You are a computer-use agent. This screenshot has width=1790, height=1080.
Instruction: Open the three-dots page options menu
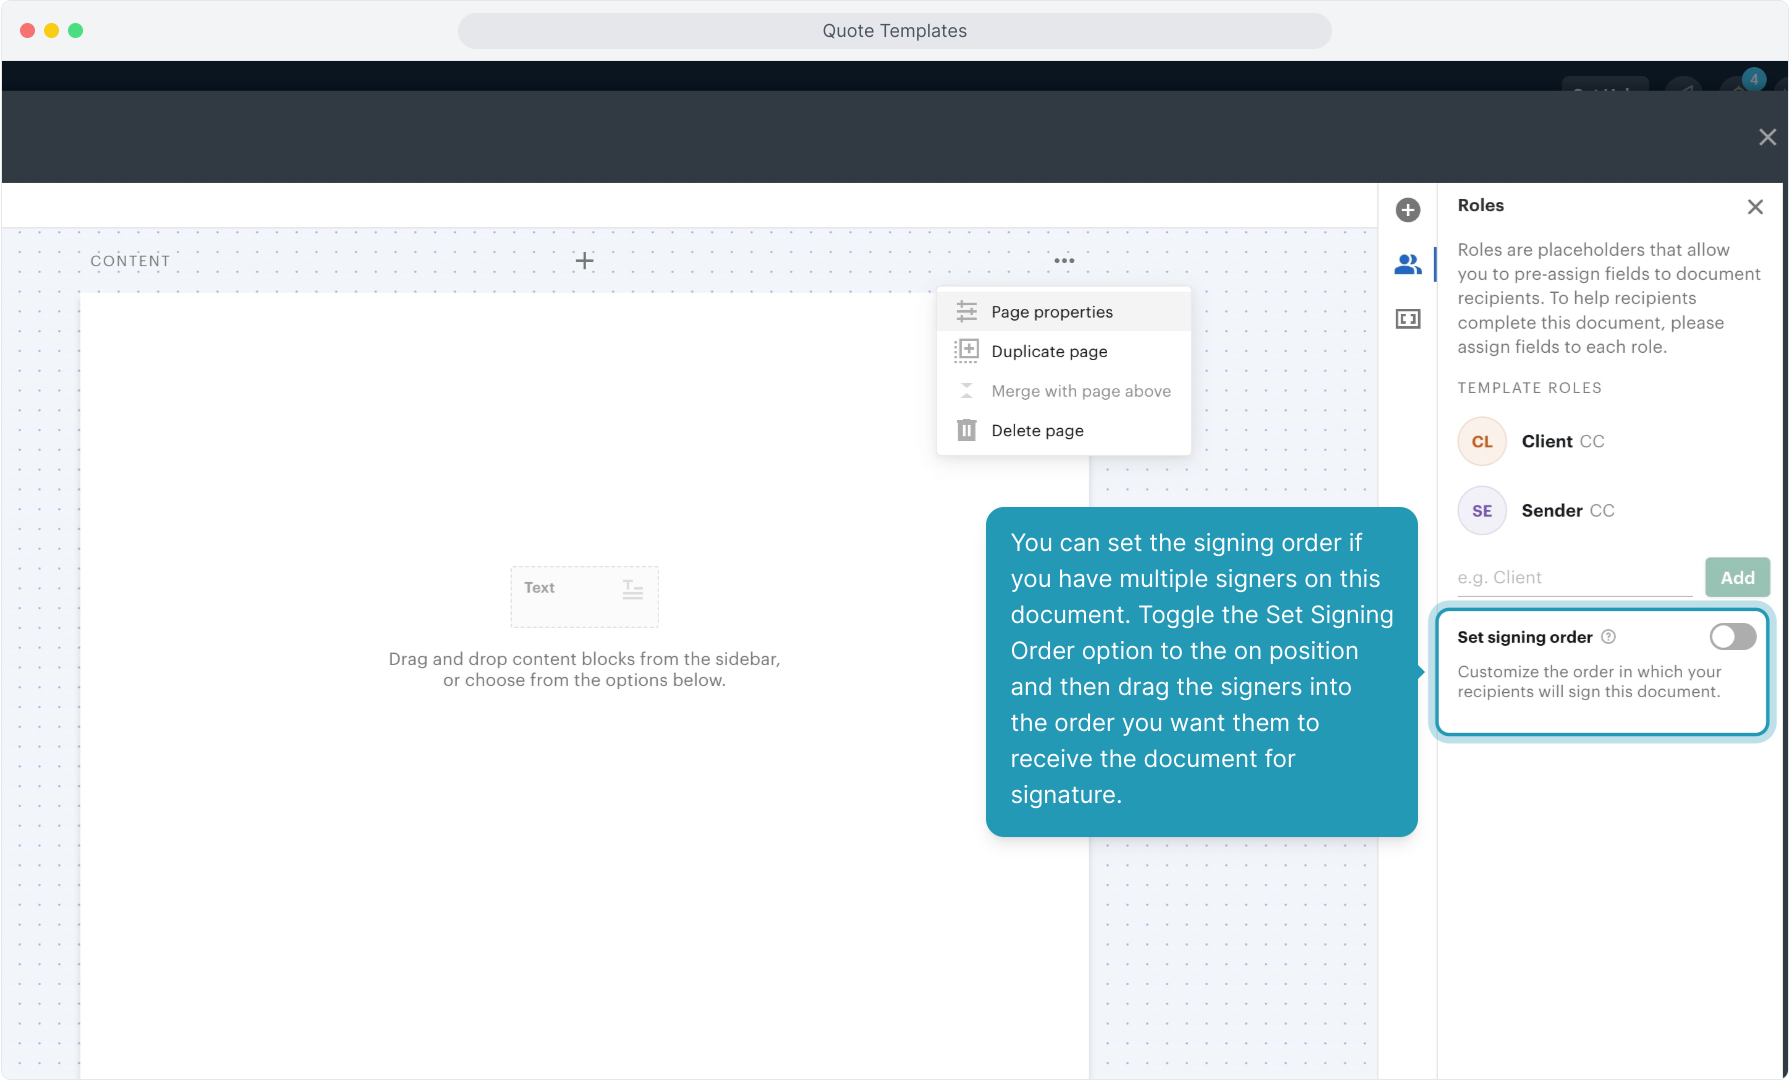(x=1064, y=261)
